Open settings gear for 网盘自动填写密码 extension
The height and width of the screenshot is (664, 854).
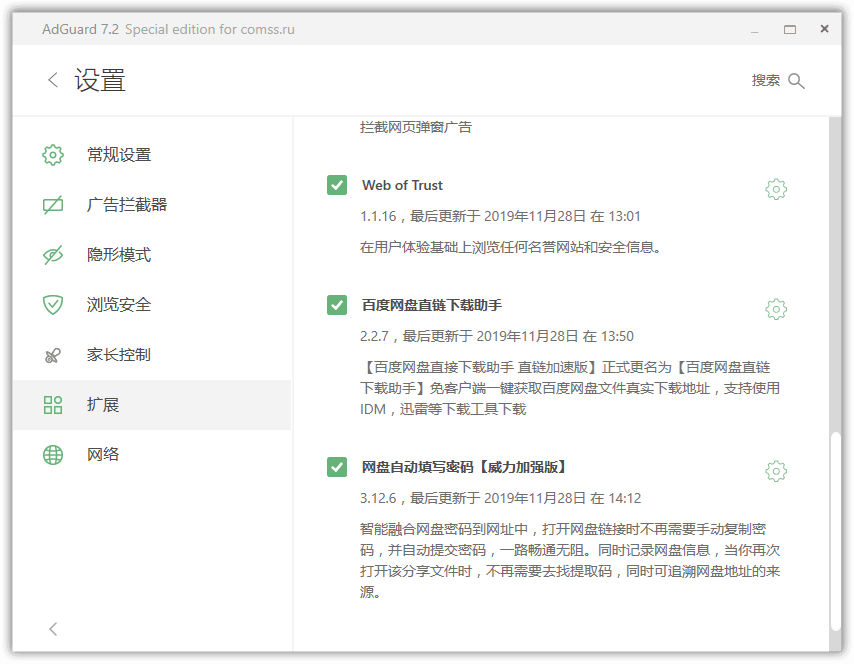[x=776, y=471]
